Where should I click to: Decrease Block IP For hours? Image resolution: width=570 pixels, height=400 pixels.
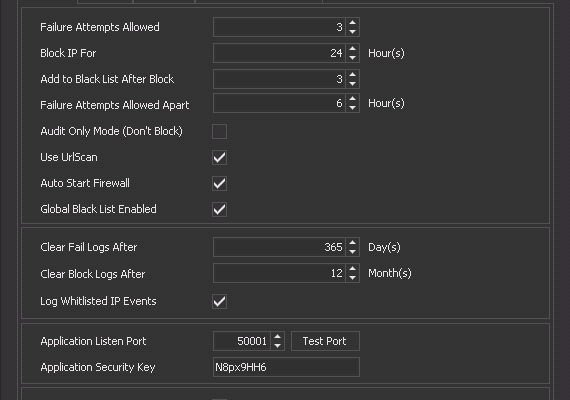[x=352, y=58]
